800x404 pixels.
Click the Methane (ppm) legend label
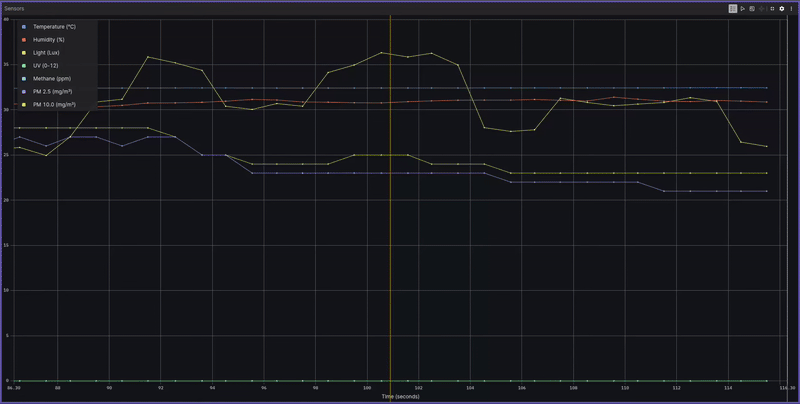[x=52, y=78]
